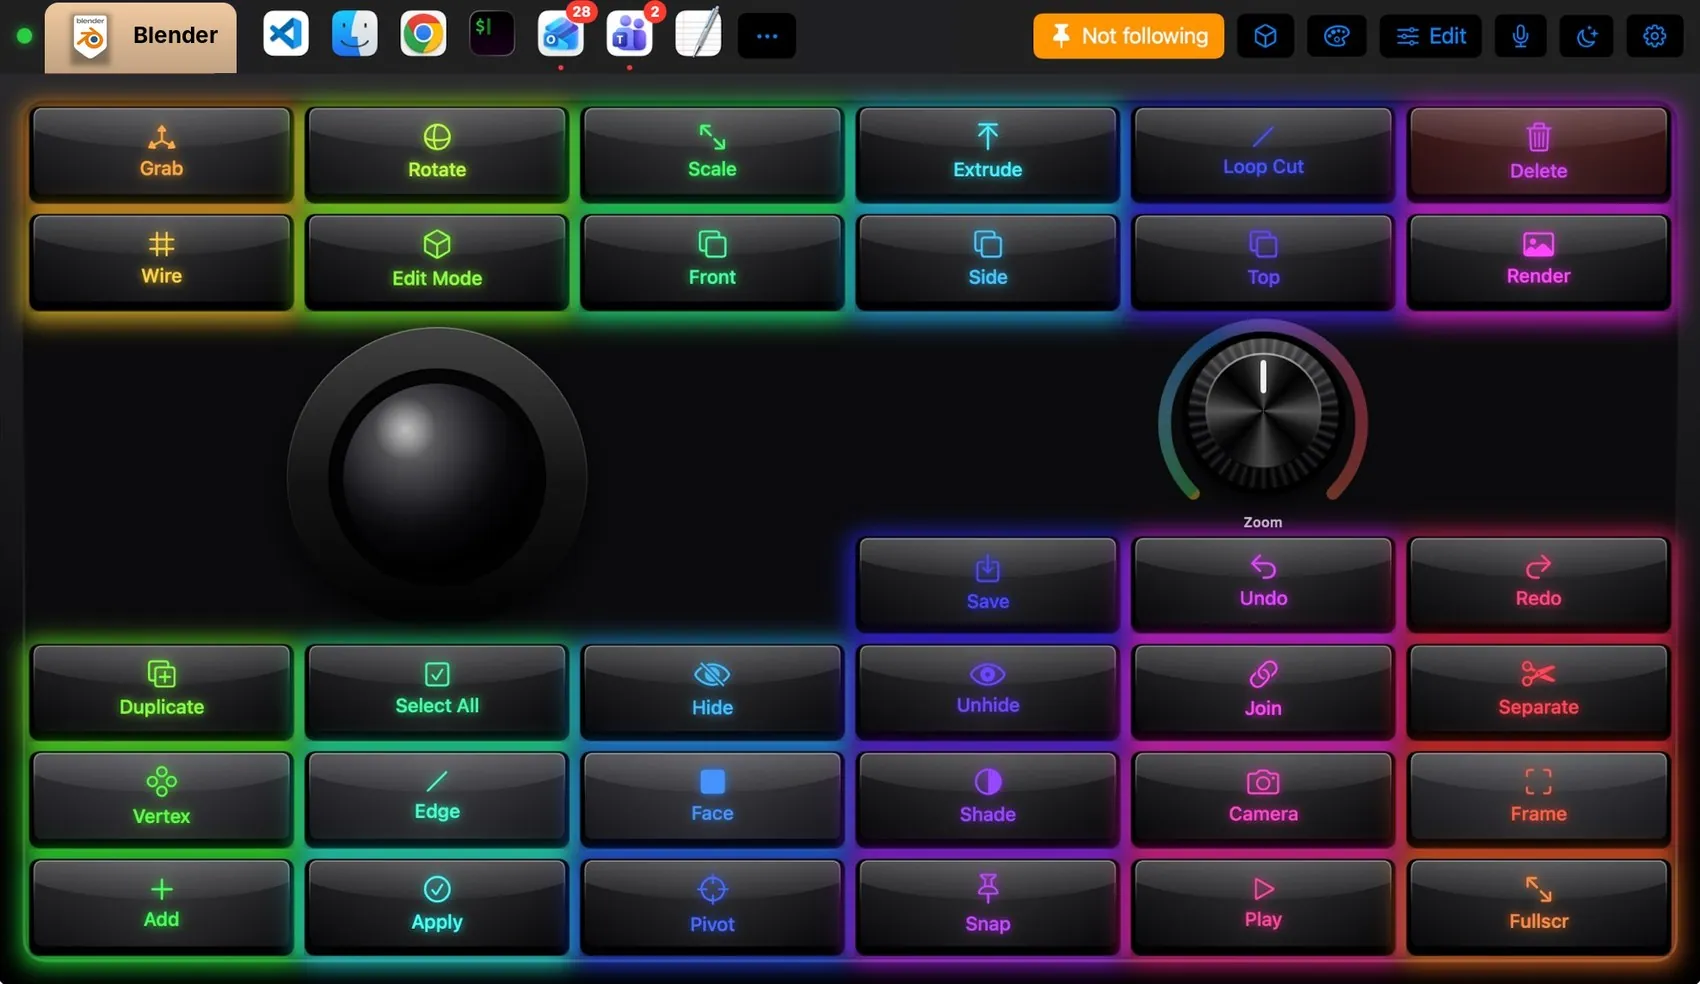The image size is (1700, 984).
Task: Tap the Duplicate key
Action: (x=161, y=691)
